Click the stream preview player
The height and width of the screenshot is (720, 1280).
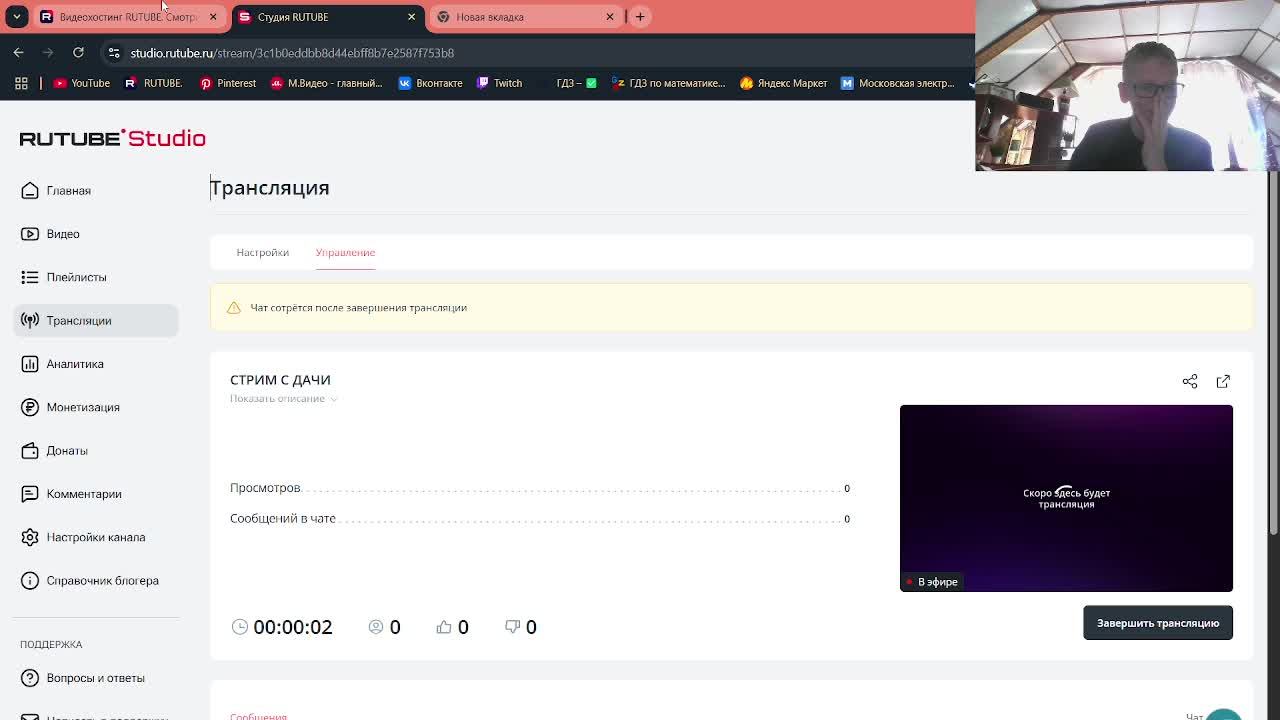pos(1066,498)
